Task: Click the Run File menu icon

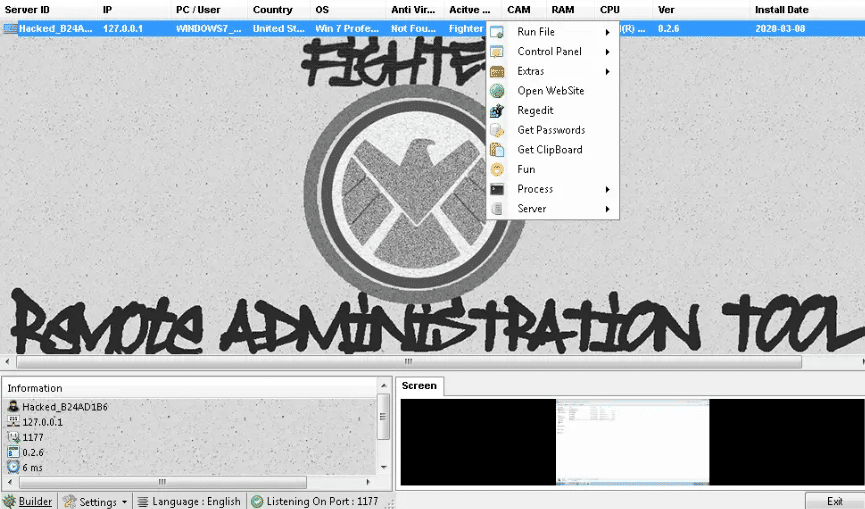Action: point(496,32)
